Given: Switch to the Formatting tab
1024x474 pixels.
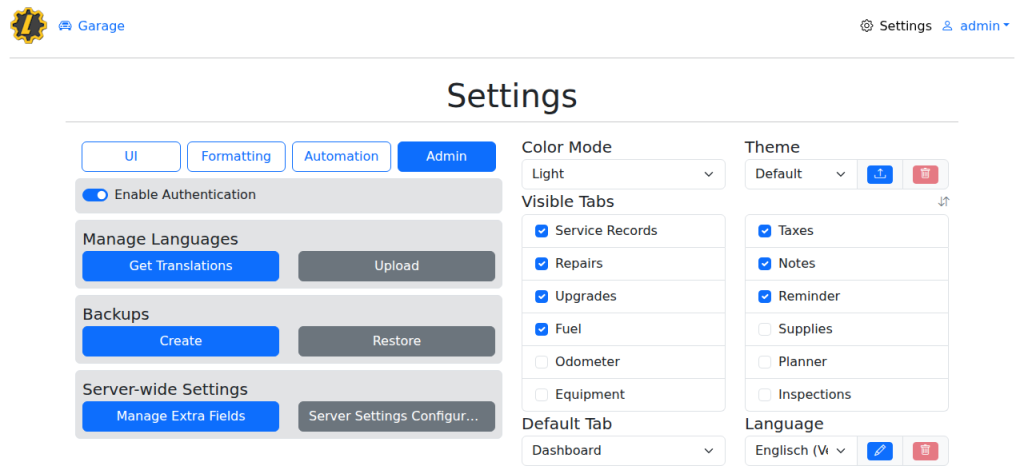Looking at the screenshot, I should tap(236, 157).
